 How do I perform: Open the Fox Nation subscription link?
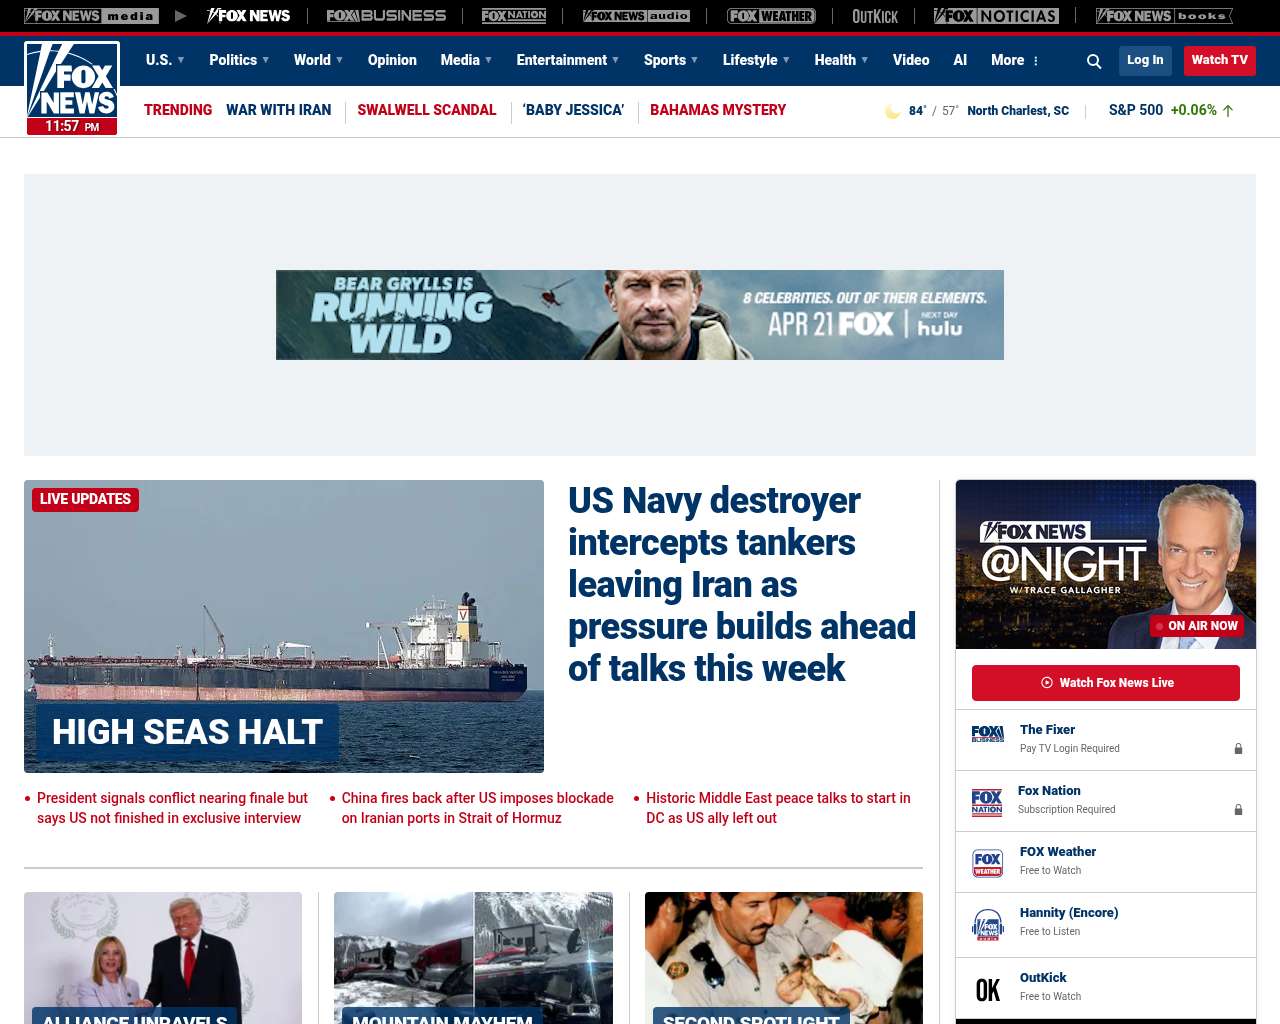1049,791
